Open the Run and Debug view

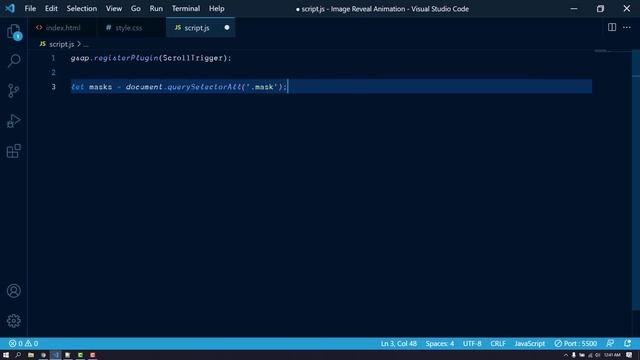click(13, 121)
